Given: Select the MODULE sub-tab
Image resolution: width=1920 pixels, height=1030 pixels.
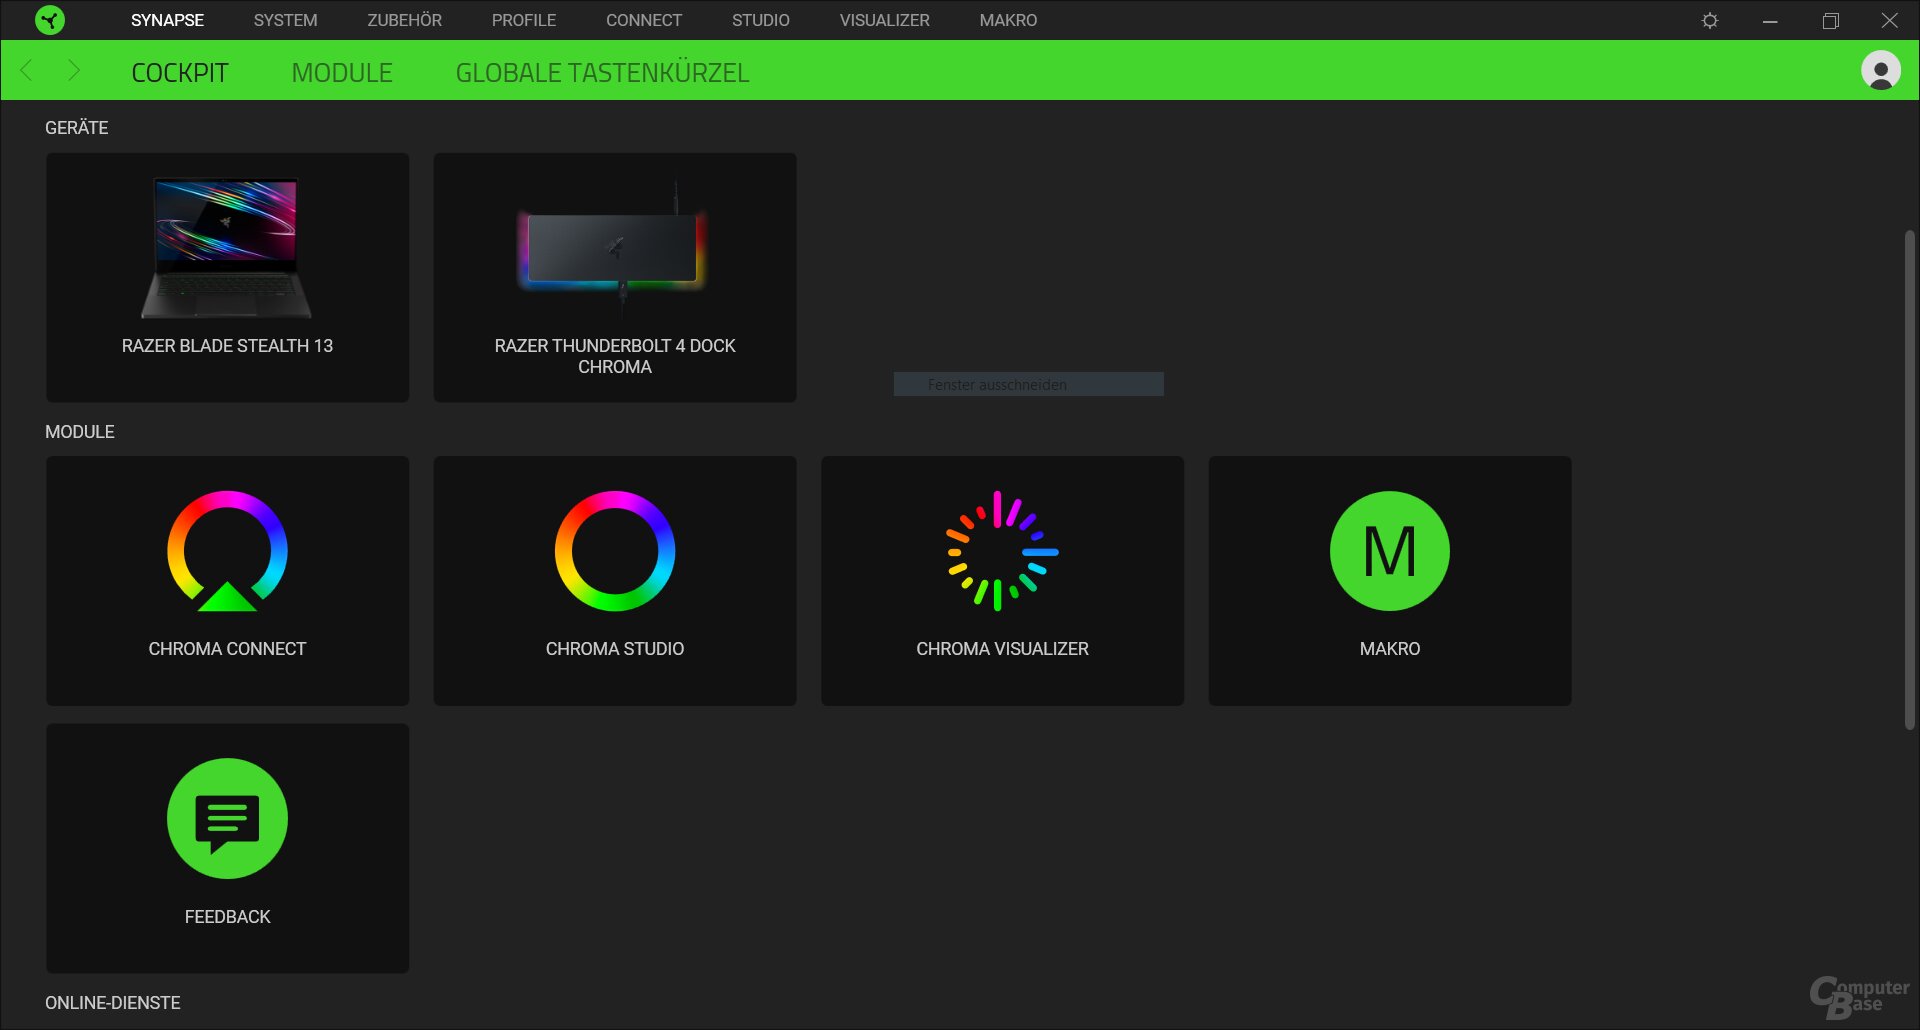Looking at the screenshot, I should (x=342, y=73).
